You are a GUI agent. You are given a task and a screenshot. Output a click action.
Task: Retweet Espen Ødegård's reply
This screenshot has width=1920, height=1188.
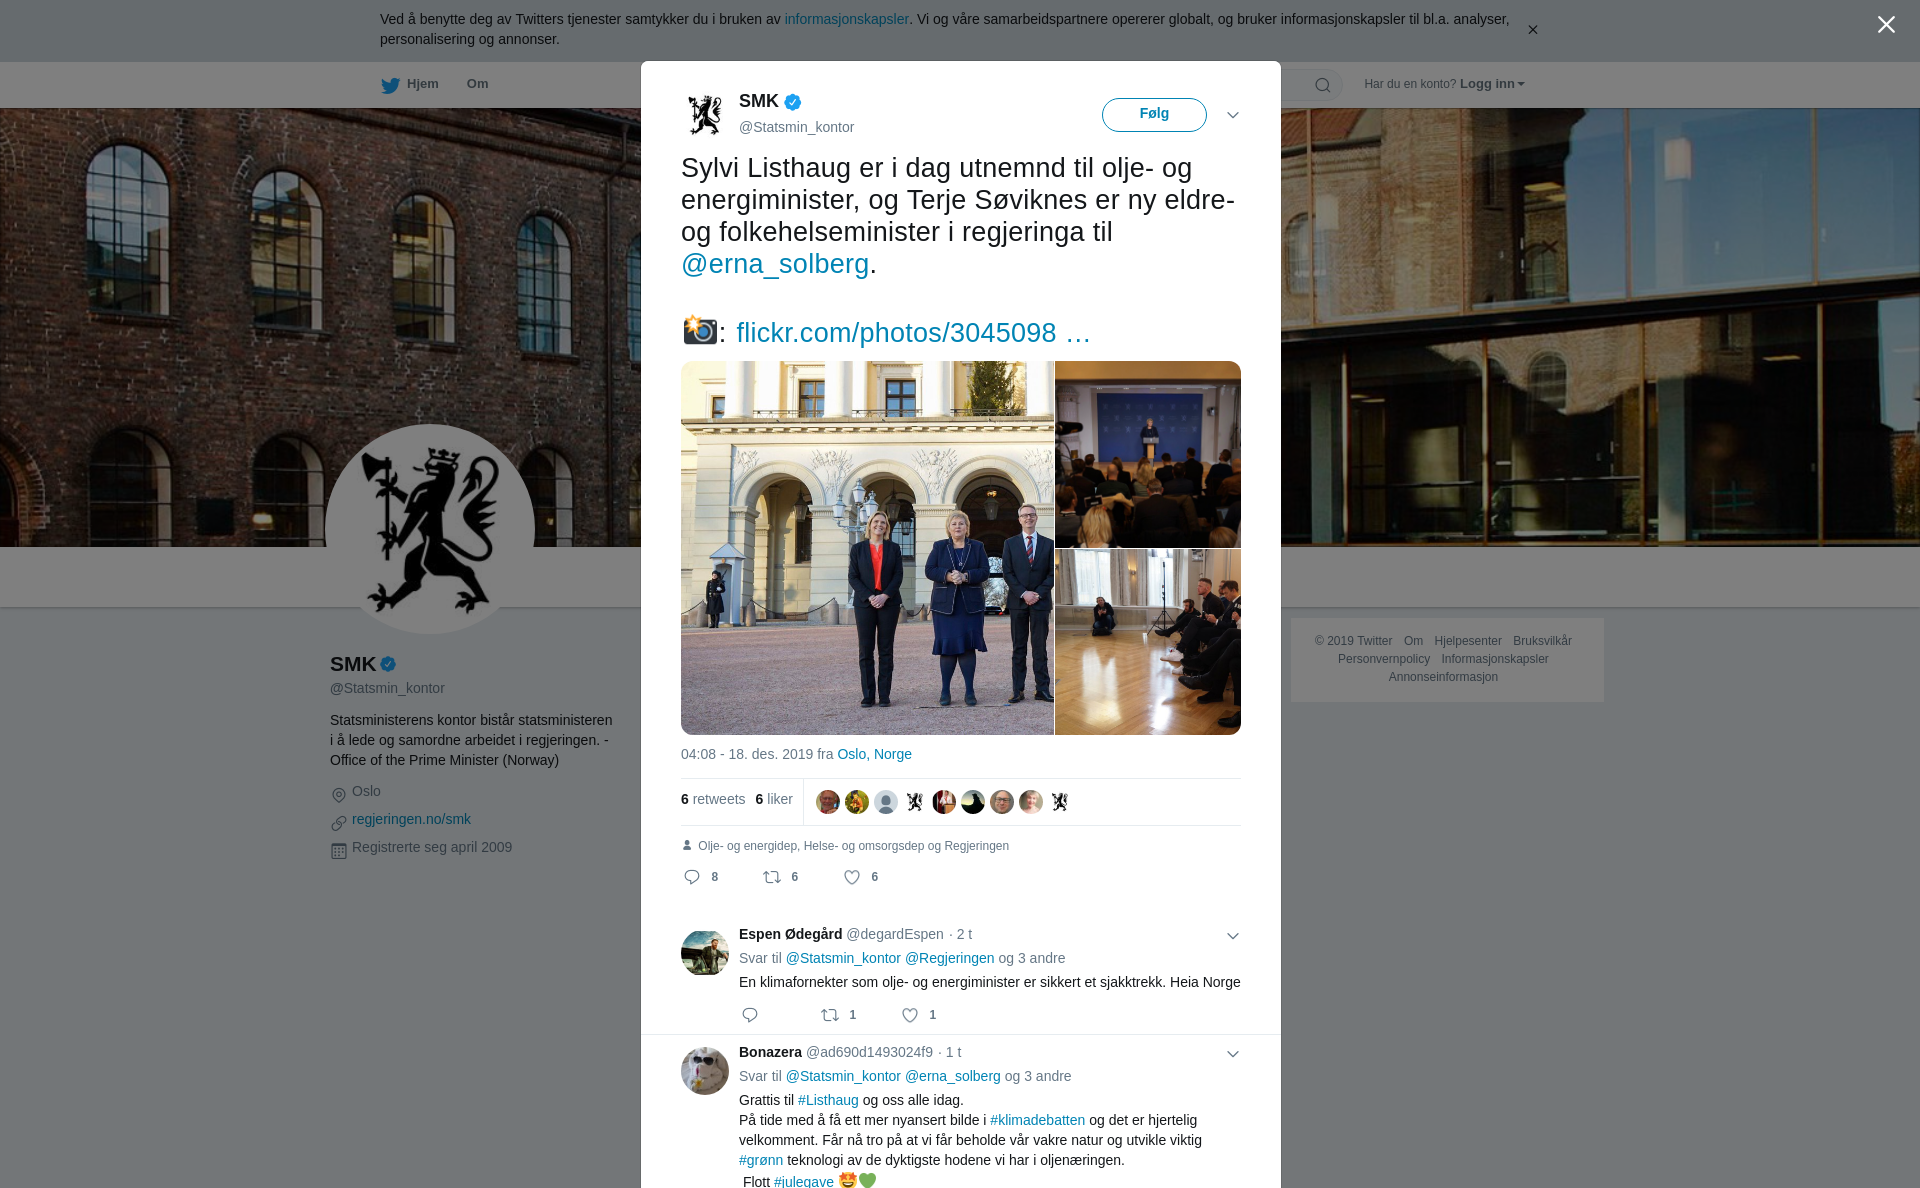pyautogui.click(x=830, y=1015)
